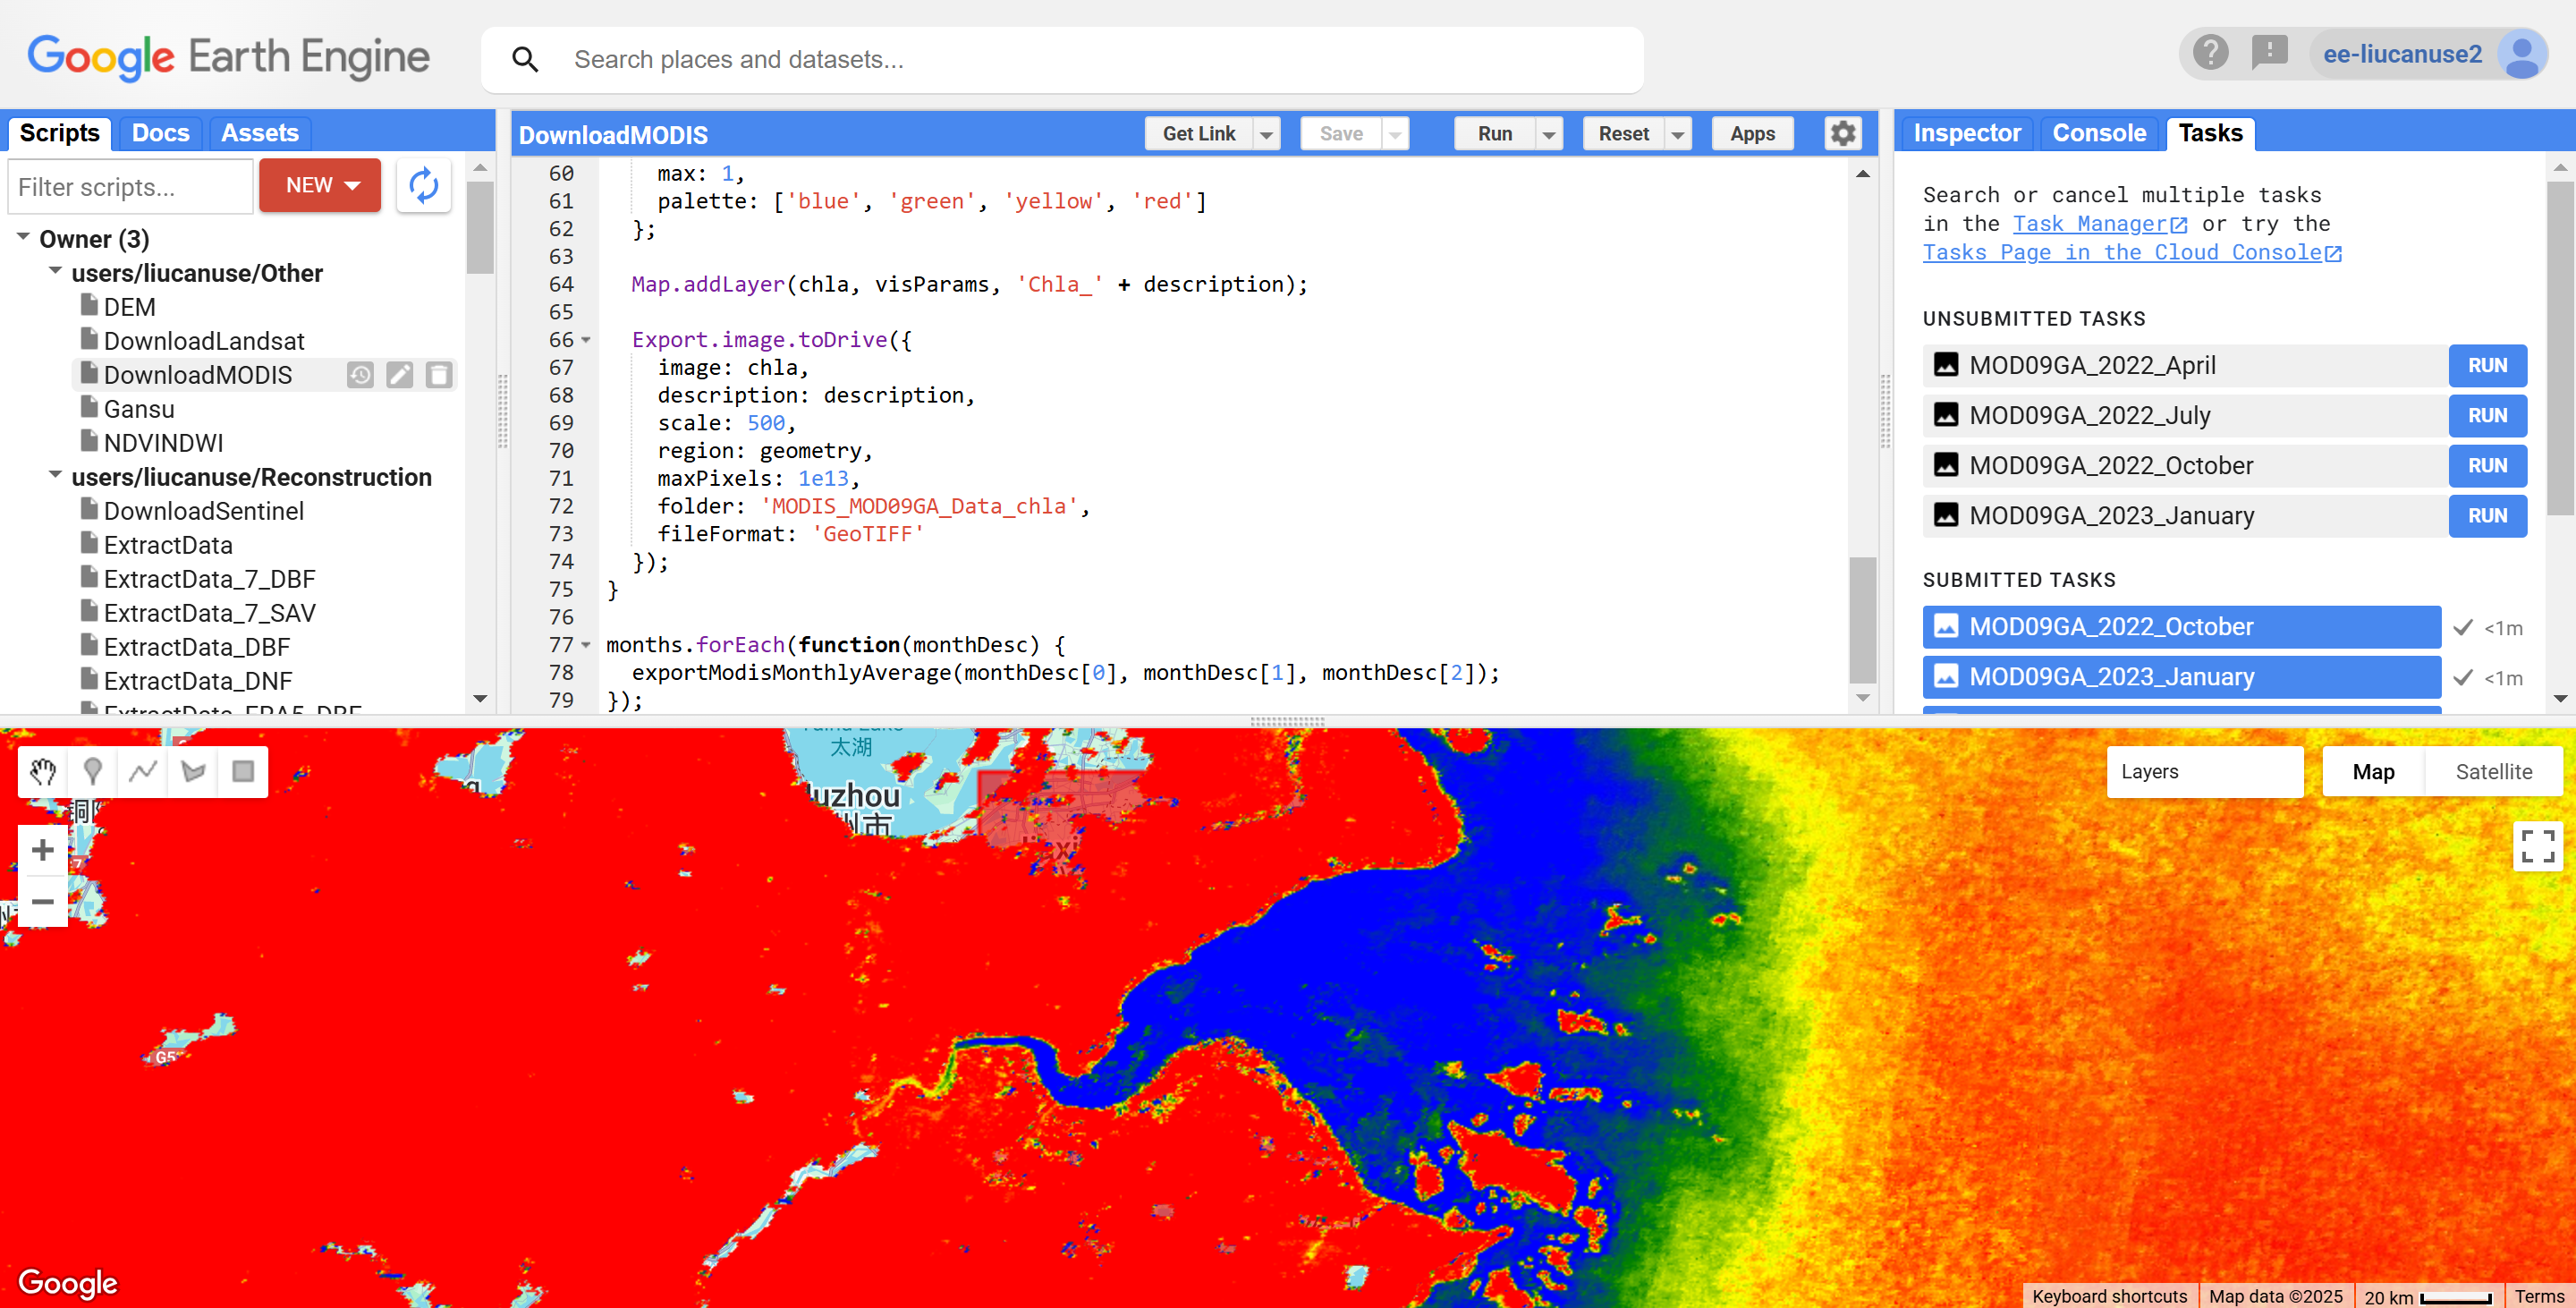Fold code at line 66
The height and width of the screenshot is (1308, 2576).
(x=587, y=340)
